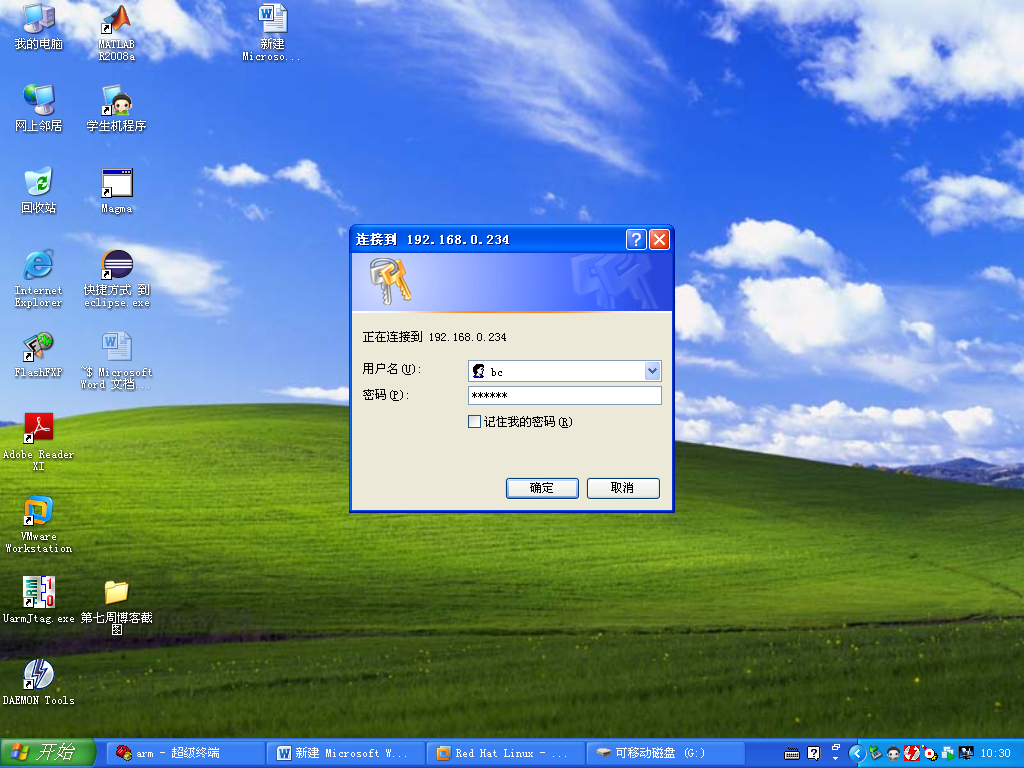1024x768 pixels.
Task: Close the 连接到 192.168.0.234 dialog
Action: 660,240
